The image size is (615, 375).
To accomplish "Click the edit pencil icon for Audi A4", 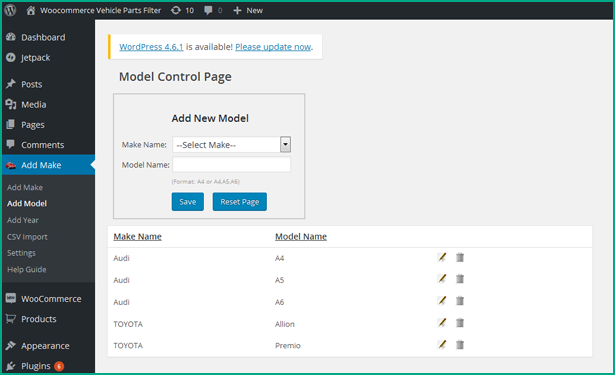I will coord(442,257).
